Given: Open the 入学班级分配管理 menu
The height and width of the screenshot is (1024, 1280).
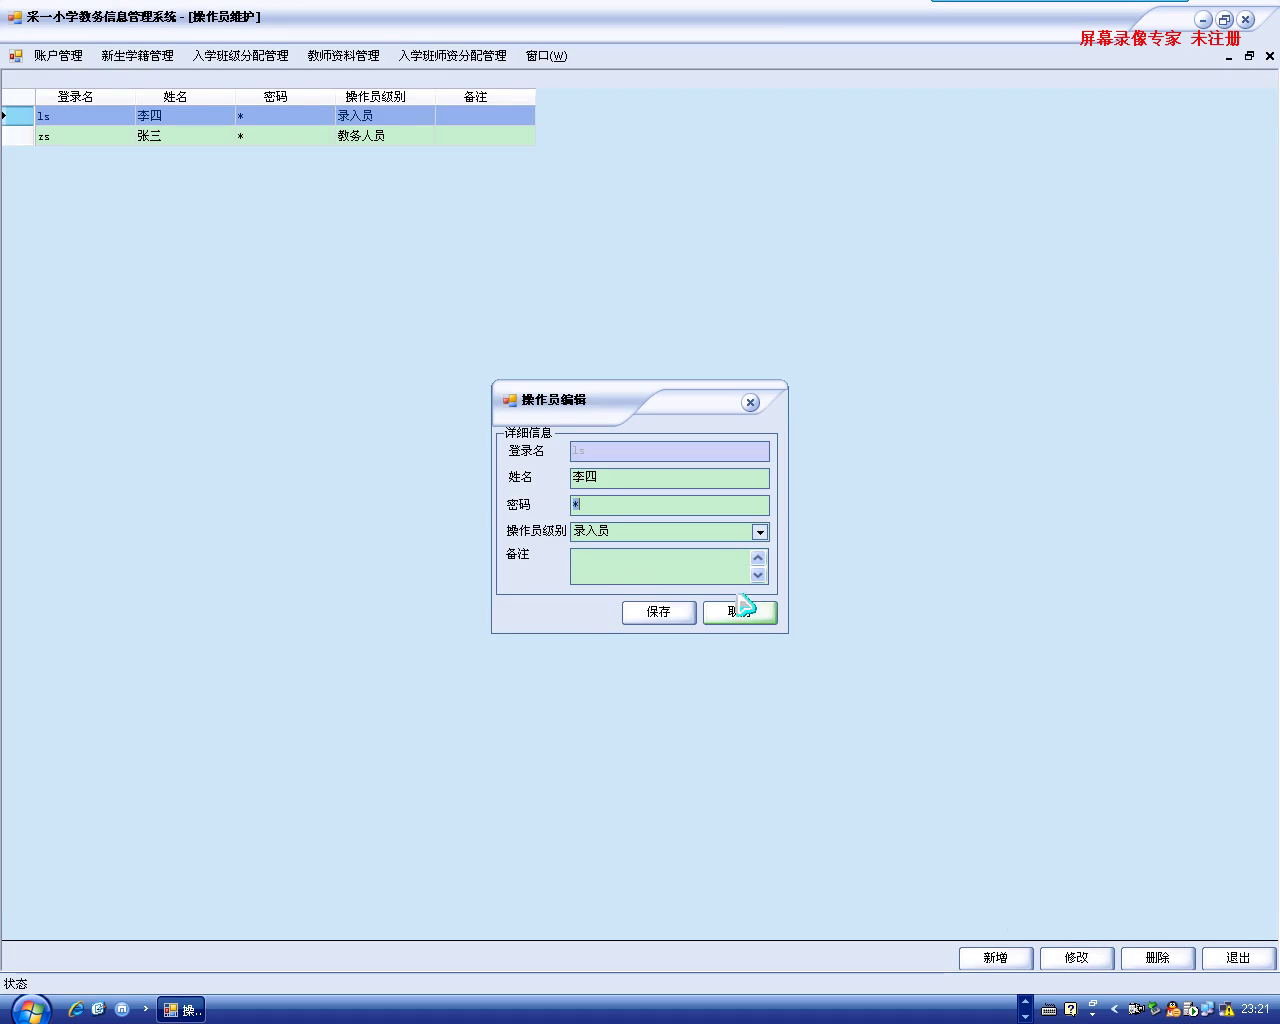Looking at the screenshot, I should tap(240, 56).
